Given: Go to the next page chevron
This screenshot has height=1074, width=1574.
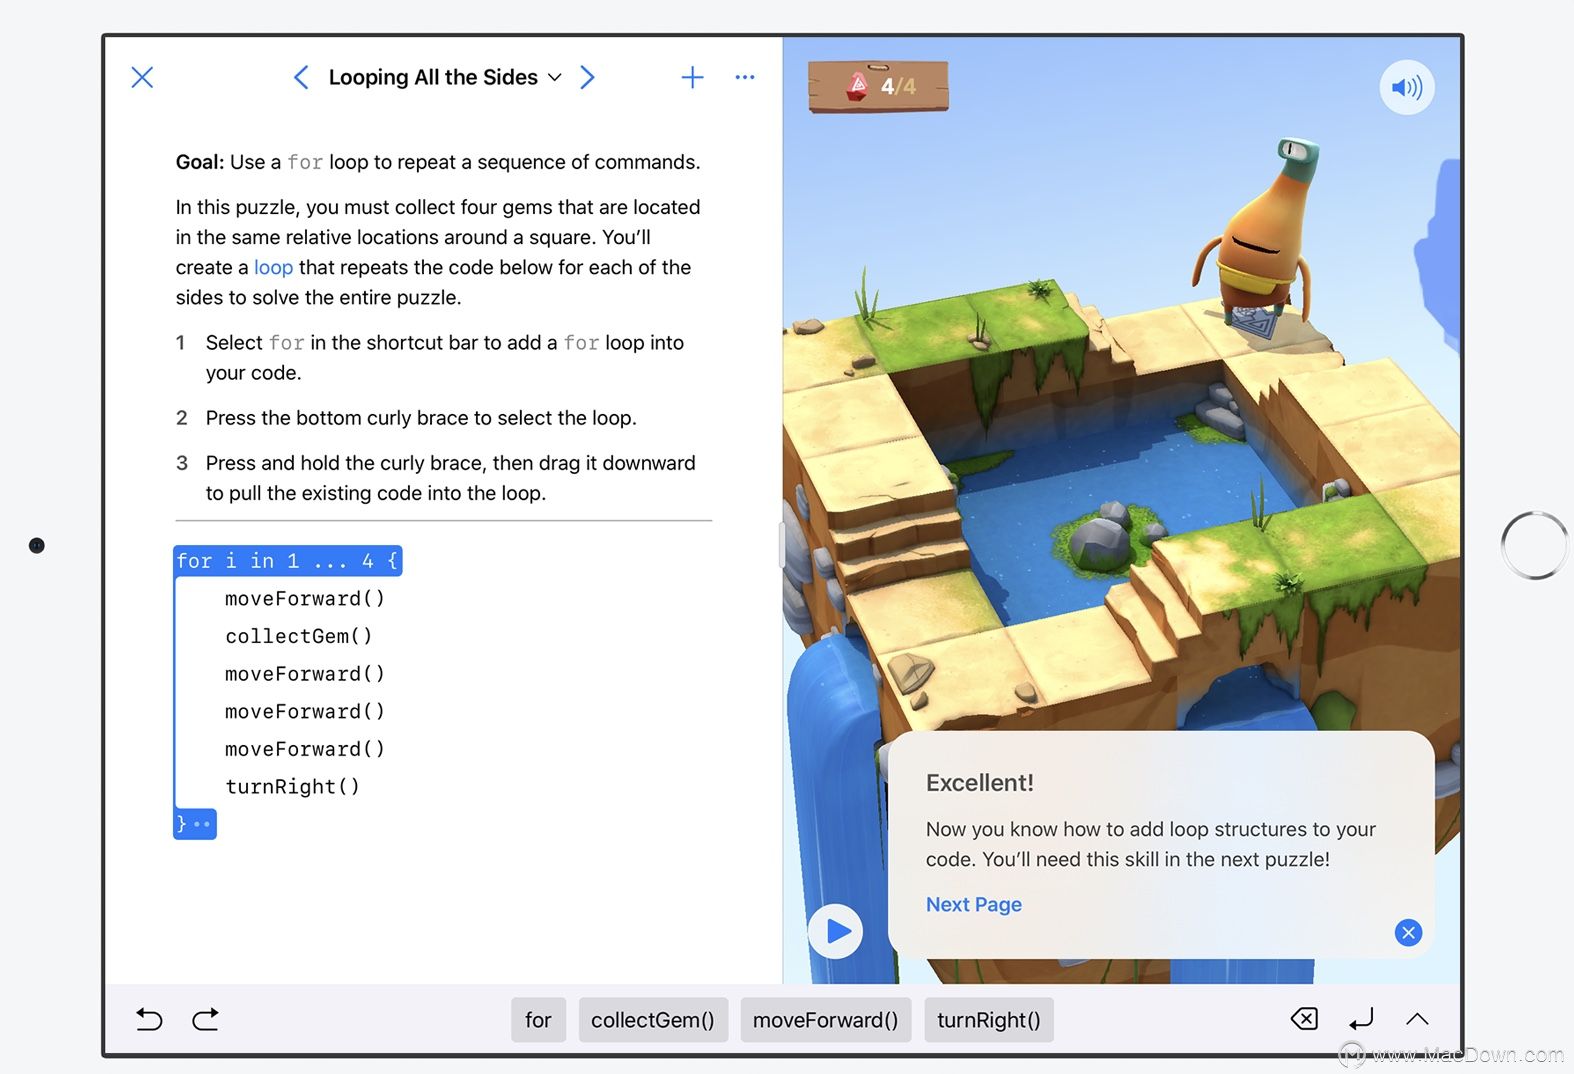Looking at the screenshot, I should click(x=587, y=77).
